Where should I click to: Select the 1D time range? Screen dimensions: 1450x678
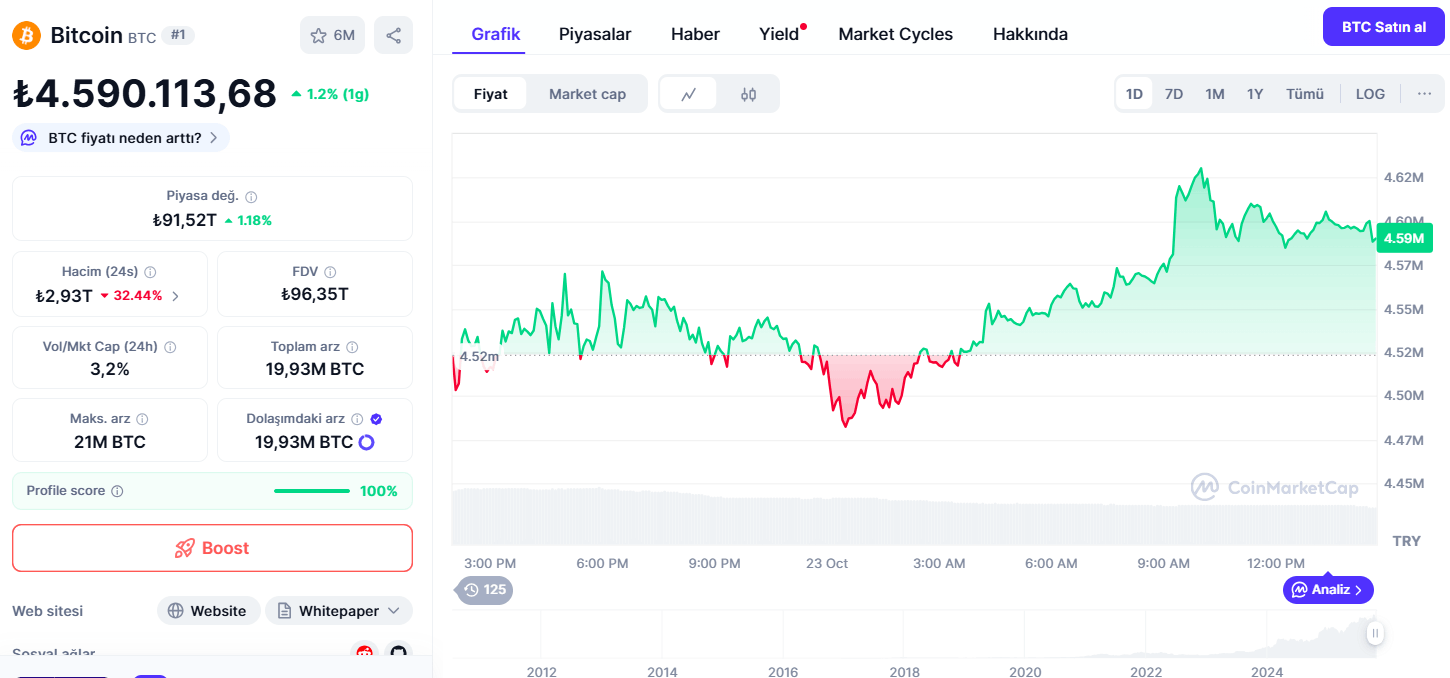pos(1134,94)
